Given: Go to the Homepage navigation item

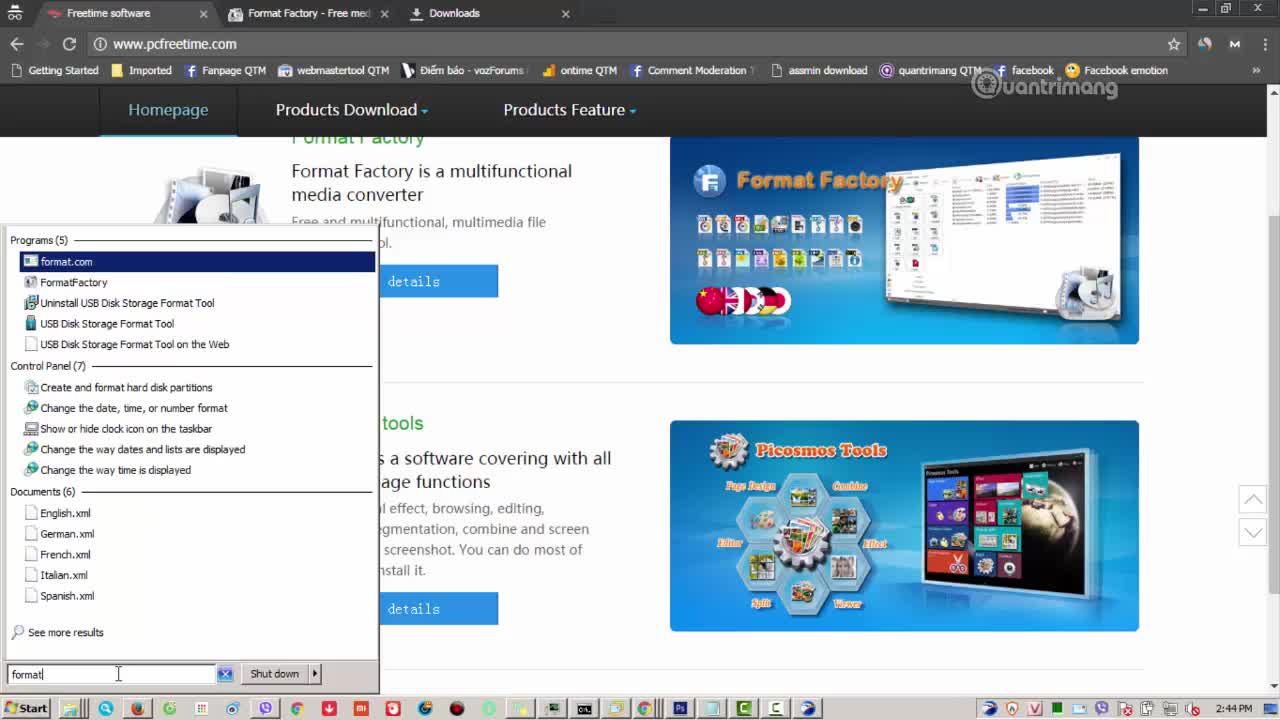Looking at the screenshot, I should point(168,110).
